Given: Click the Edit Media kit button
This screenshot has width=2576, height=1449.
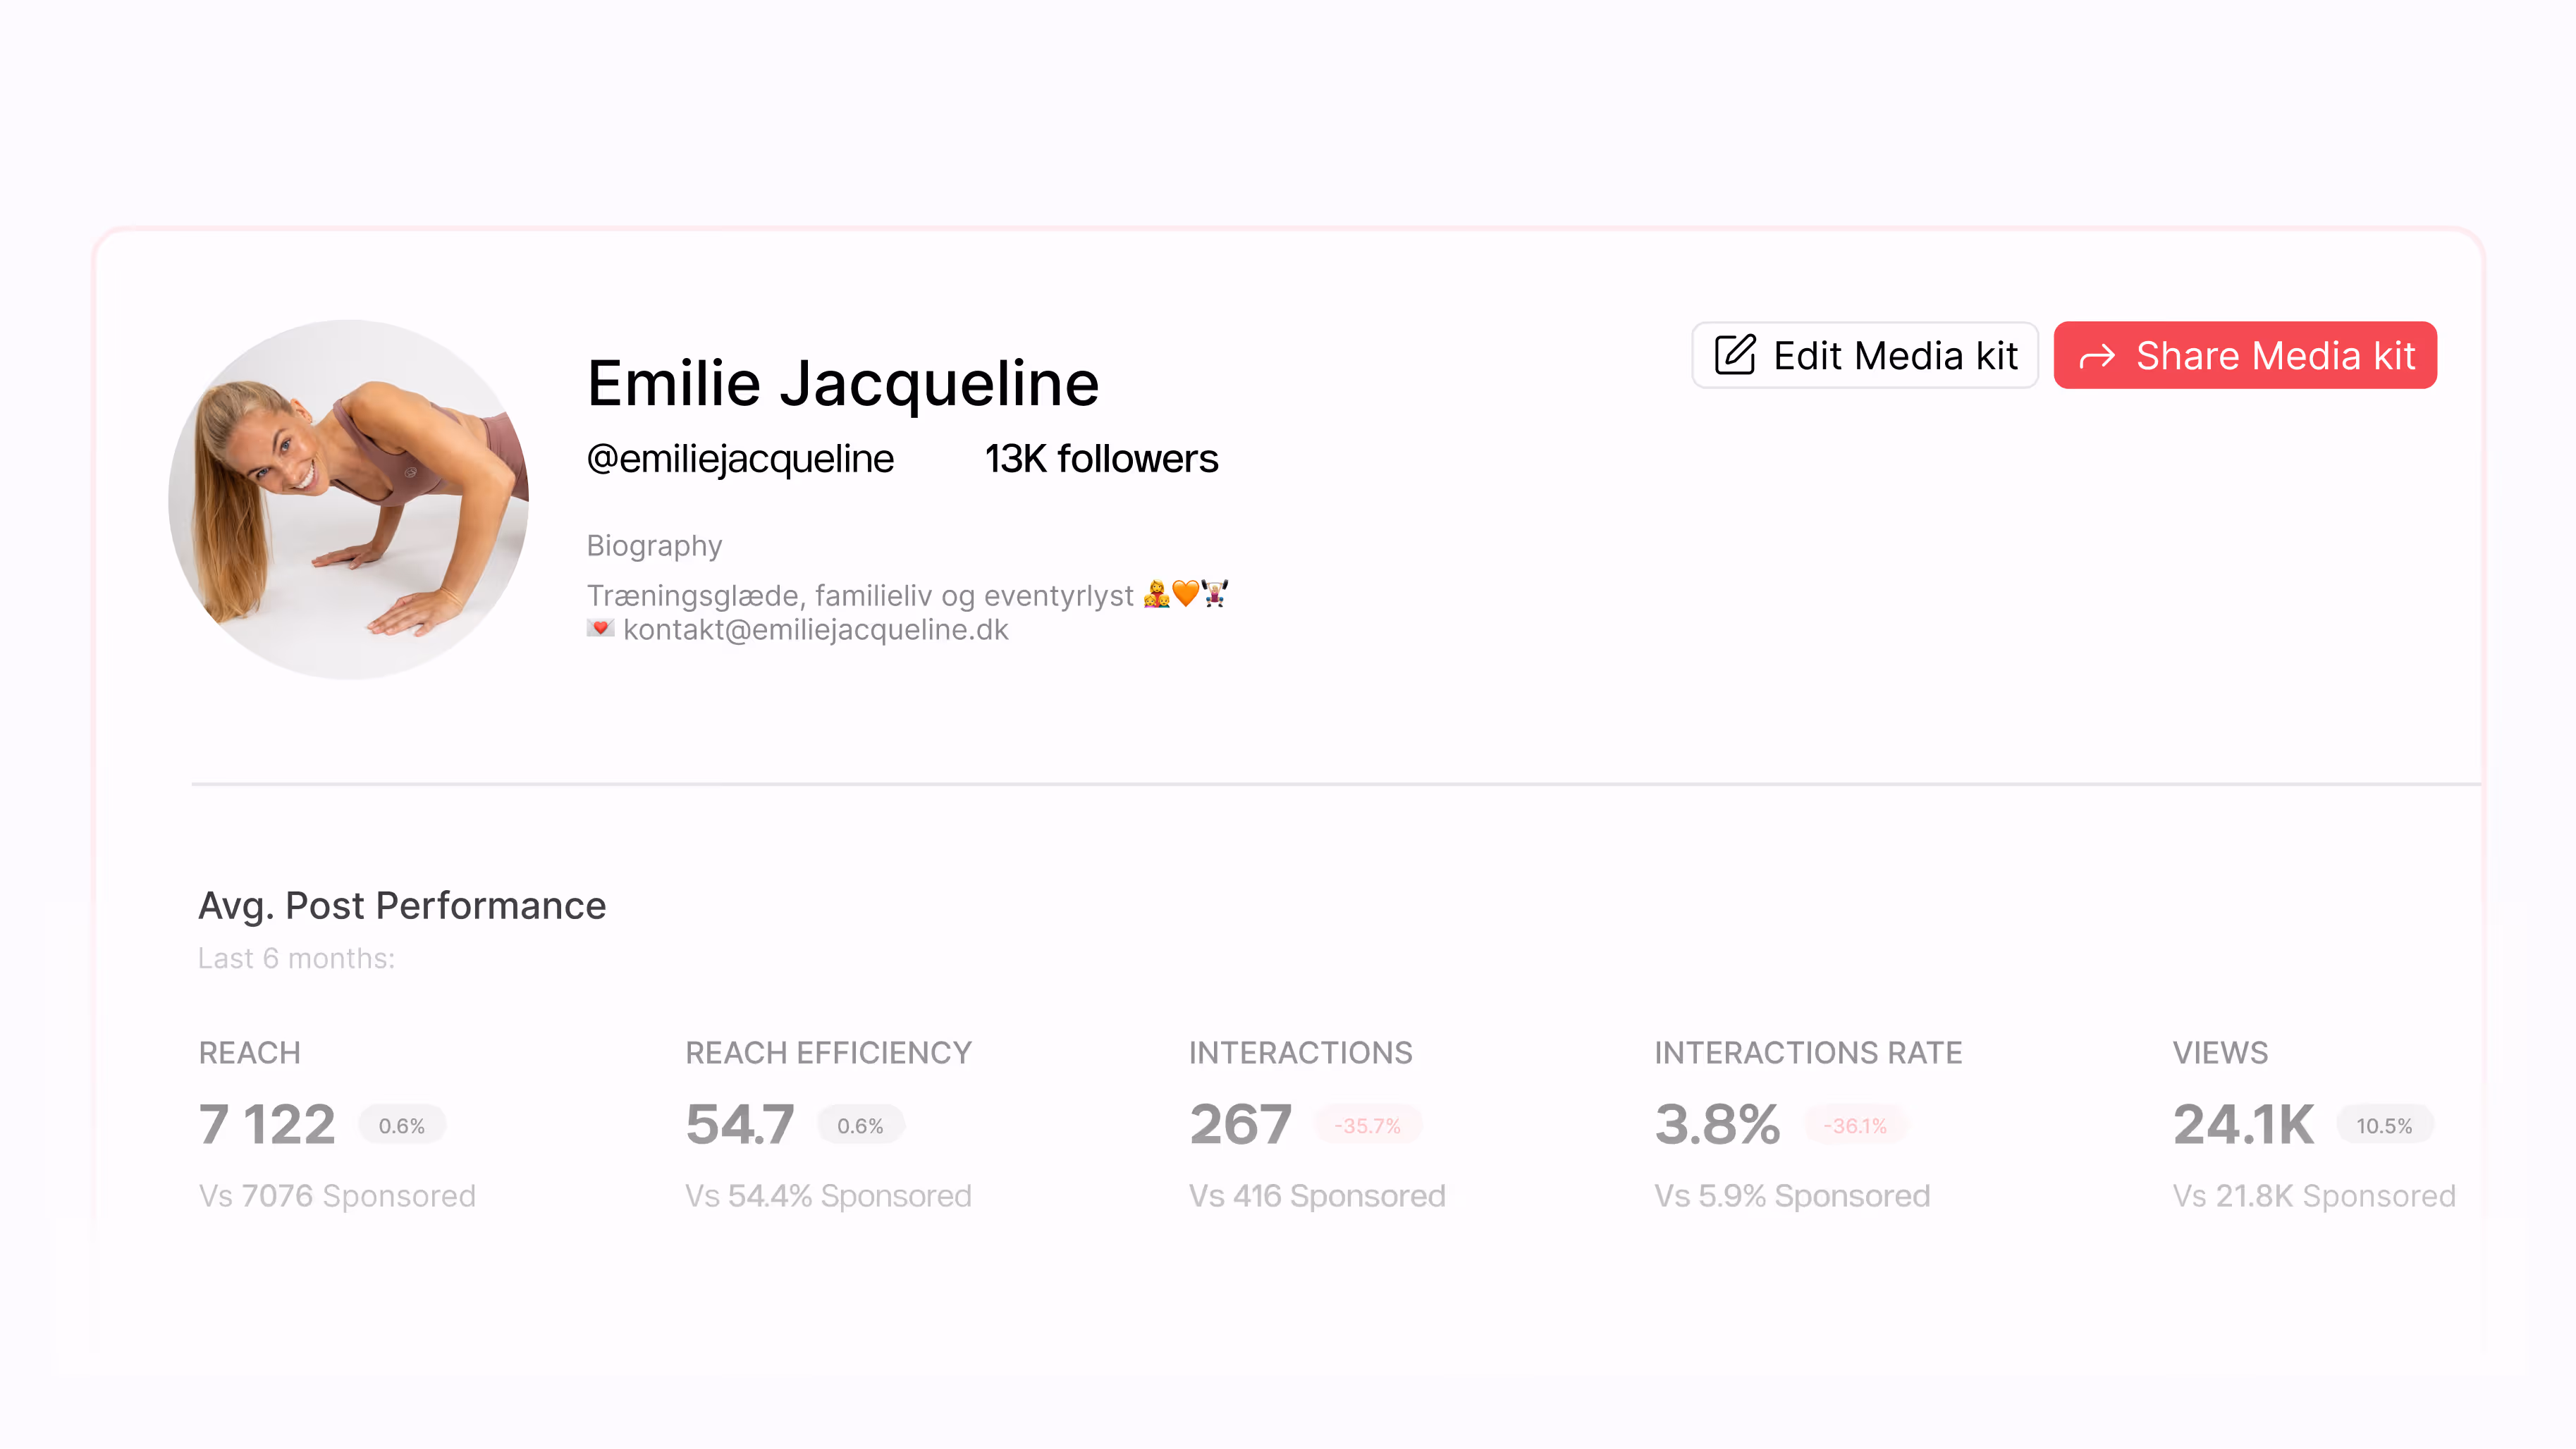Looking at the screenshot, I should pyautogui.click(x=1864, y=355).
